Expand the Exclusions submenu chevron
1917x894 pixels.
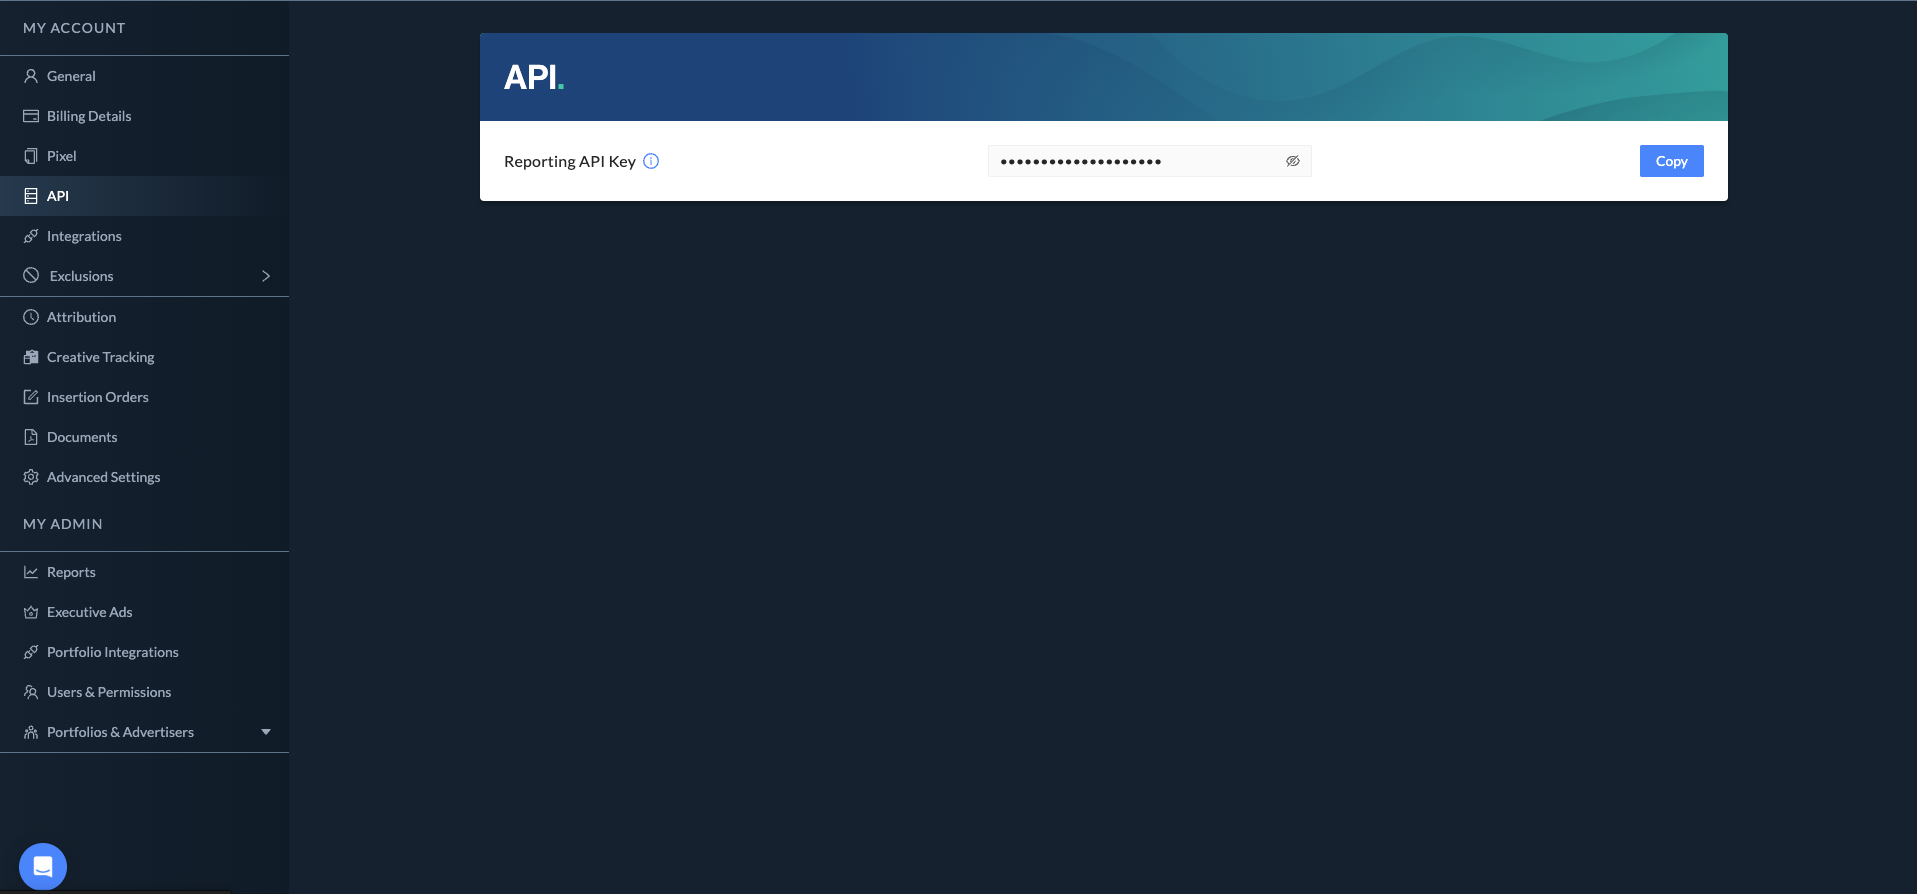[x=266, y=276]
